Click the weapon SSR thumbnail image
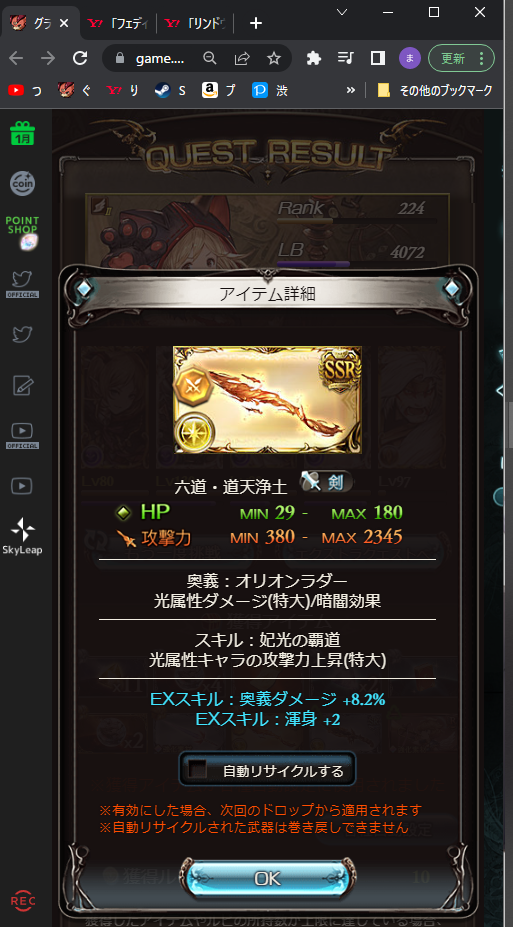The image size is (513, 927). 267,400
